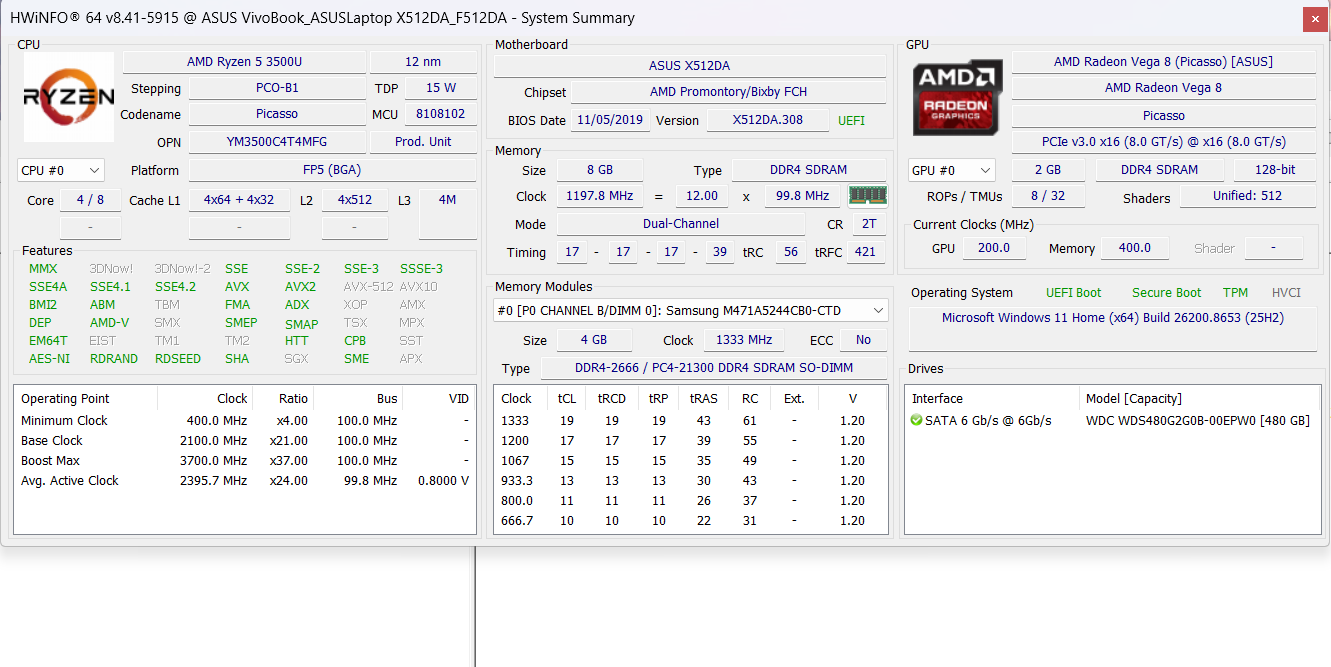Viewport: 1331px width, 667px height.
Task: Click the PCIe v3.0 x16 bus field
Action: 1164,142
